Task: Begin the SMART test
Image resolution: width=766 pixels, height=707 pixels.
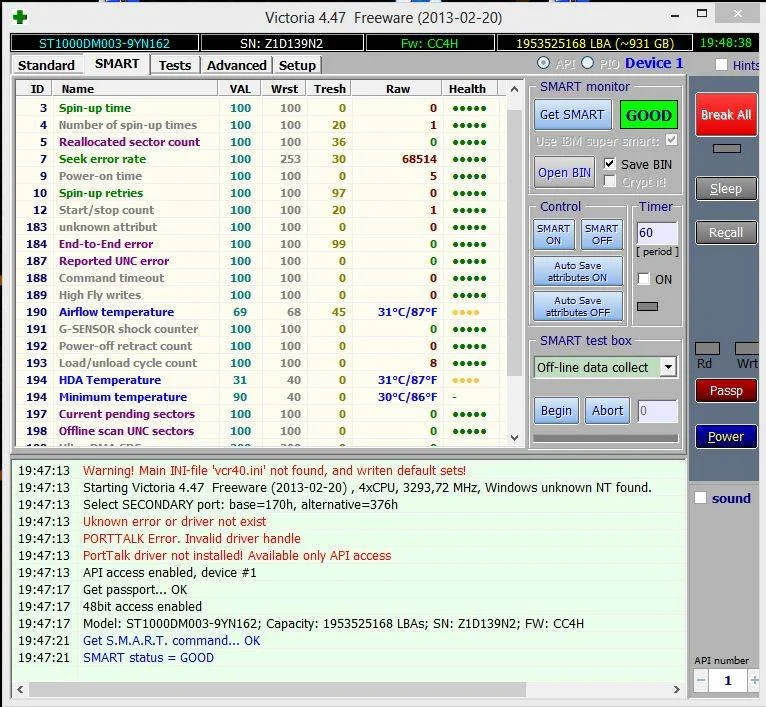Action: (x=556, y=410)
